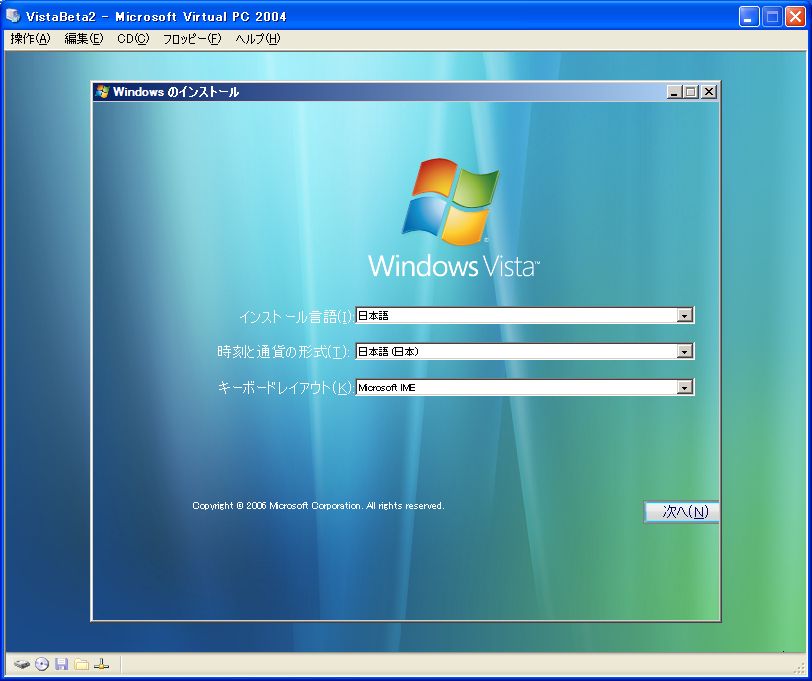Expand the キーボードレイアウト dropdown arrow
This screenshot has height=681, width=812.
685,387
